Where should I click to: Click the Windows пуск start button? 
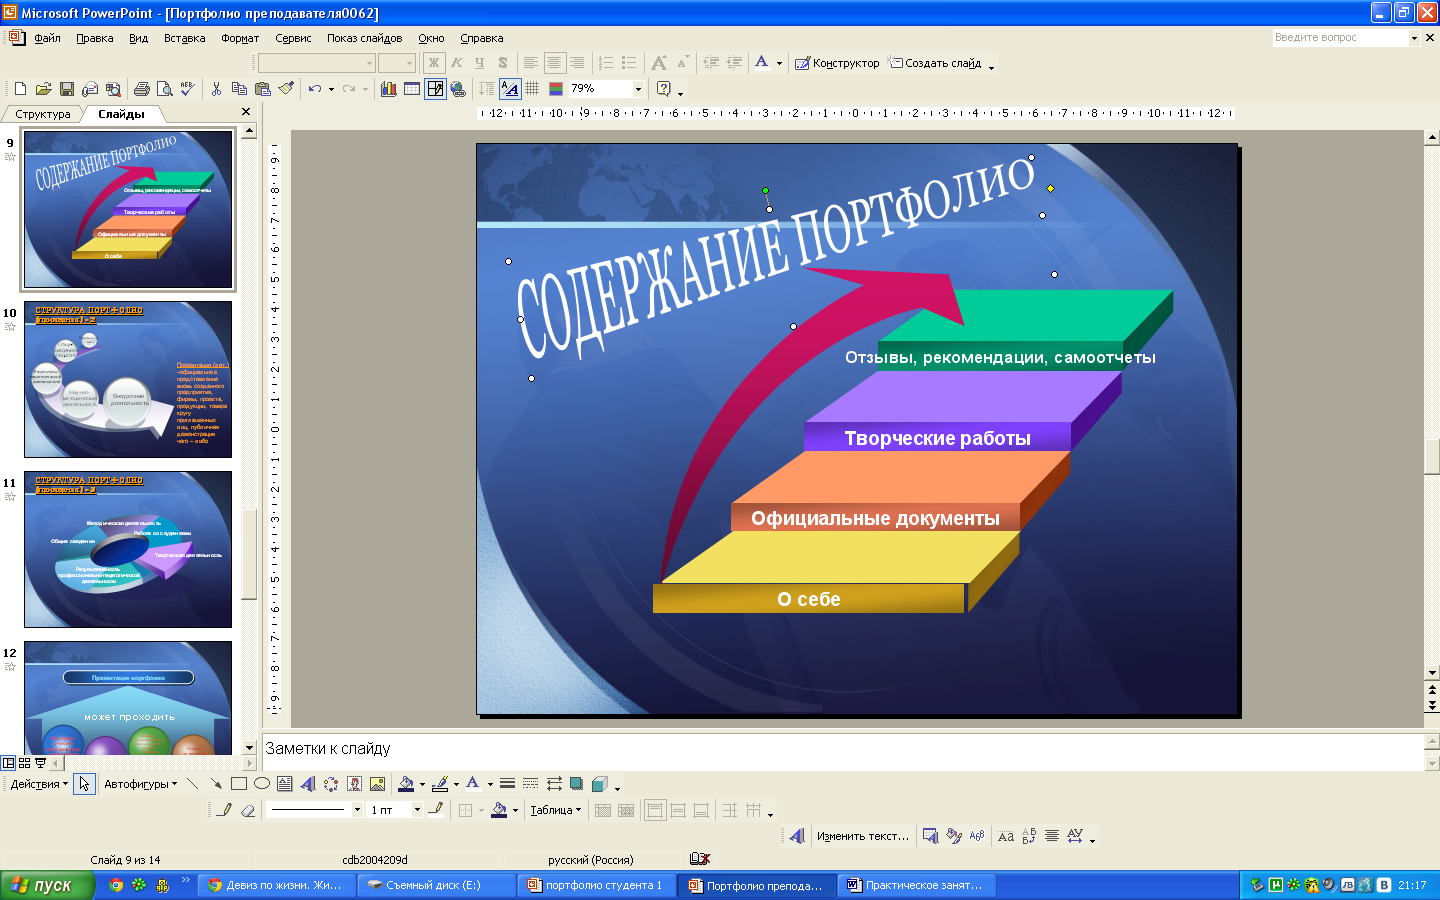click(47, 885)
